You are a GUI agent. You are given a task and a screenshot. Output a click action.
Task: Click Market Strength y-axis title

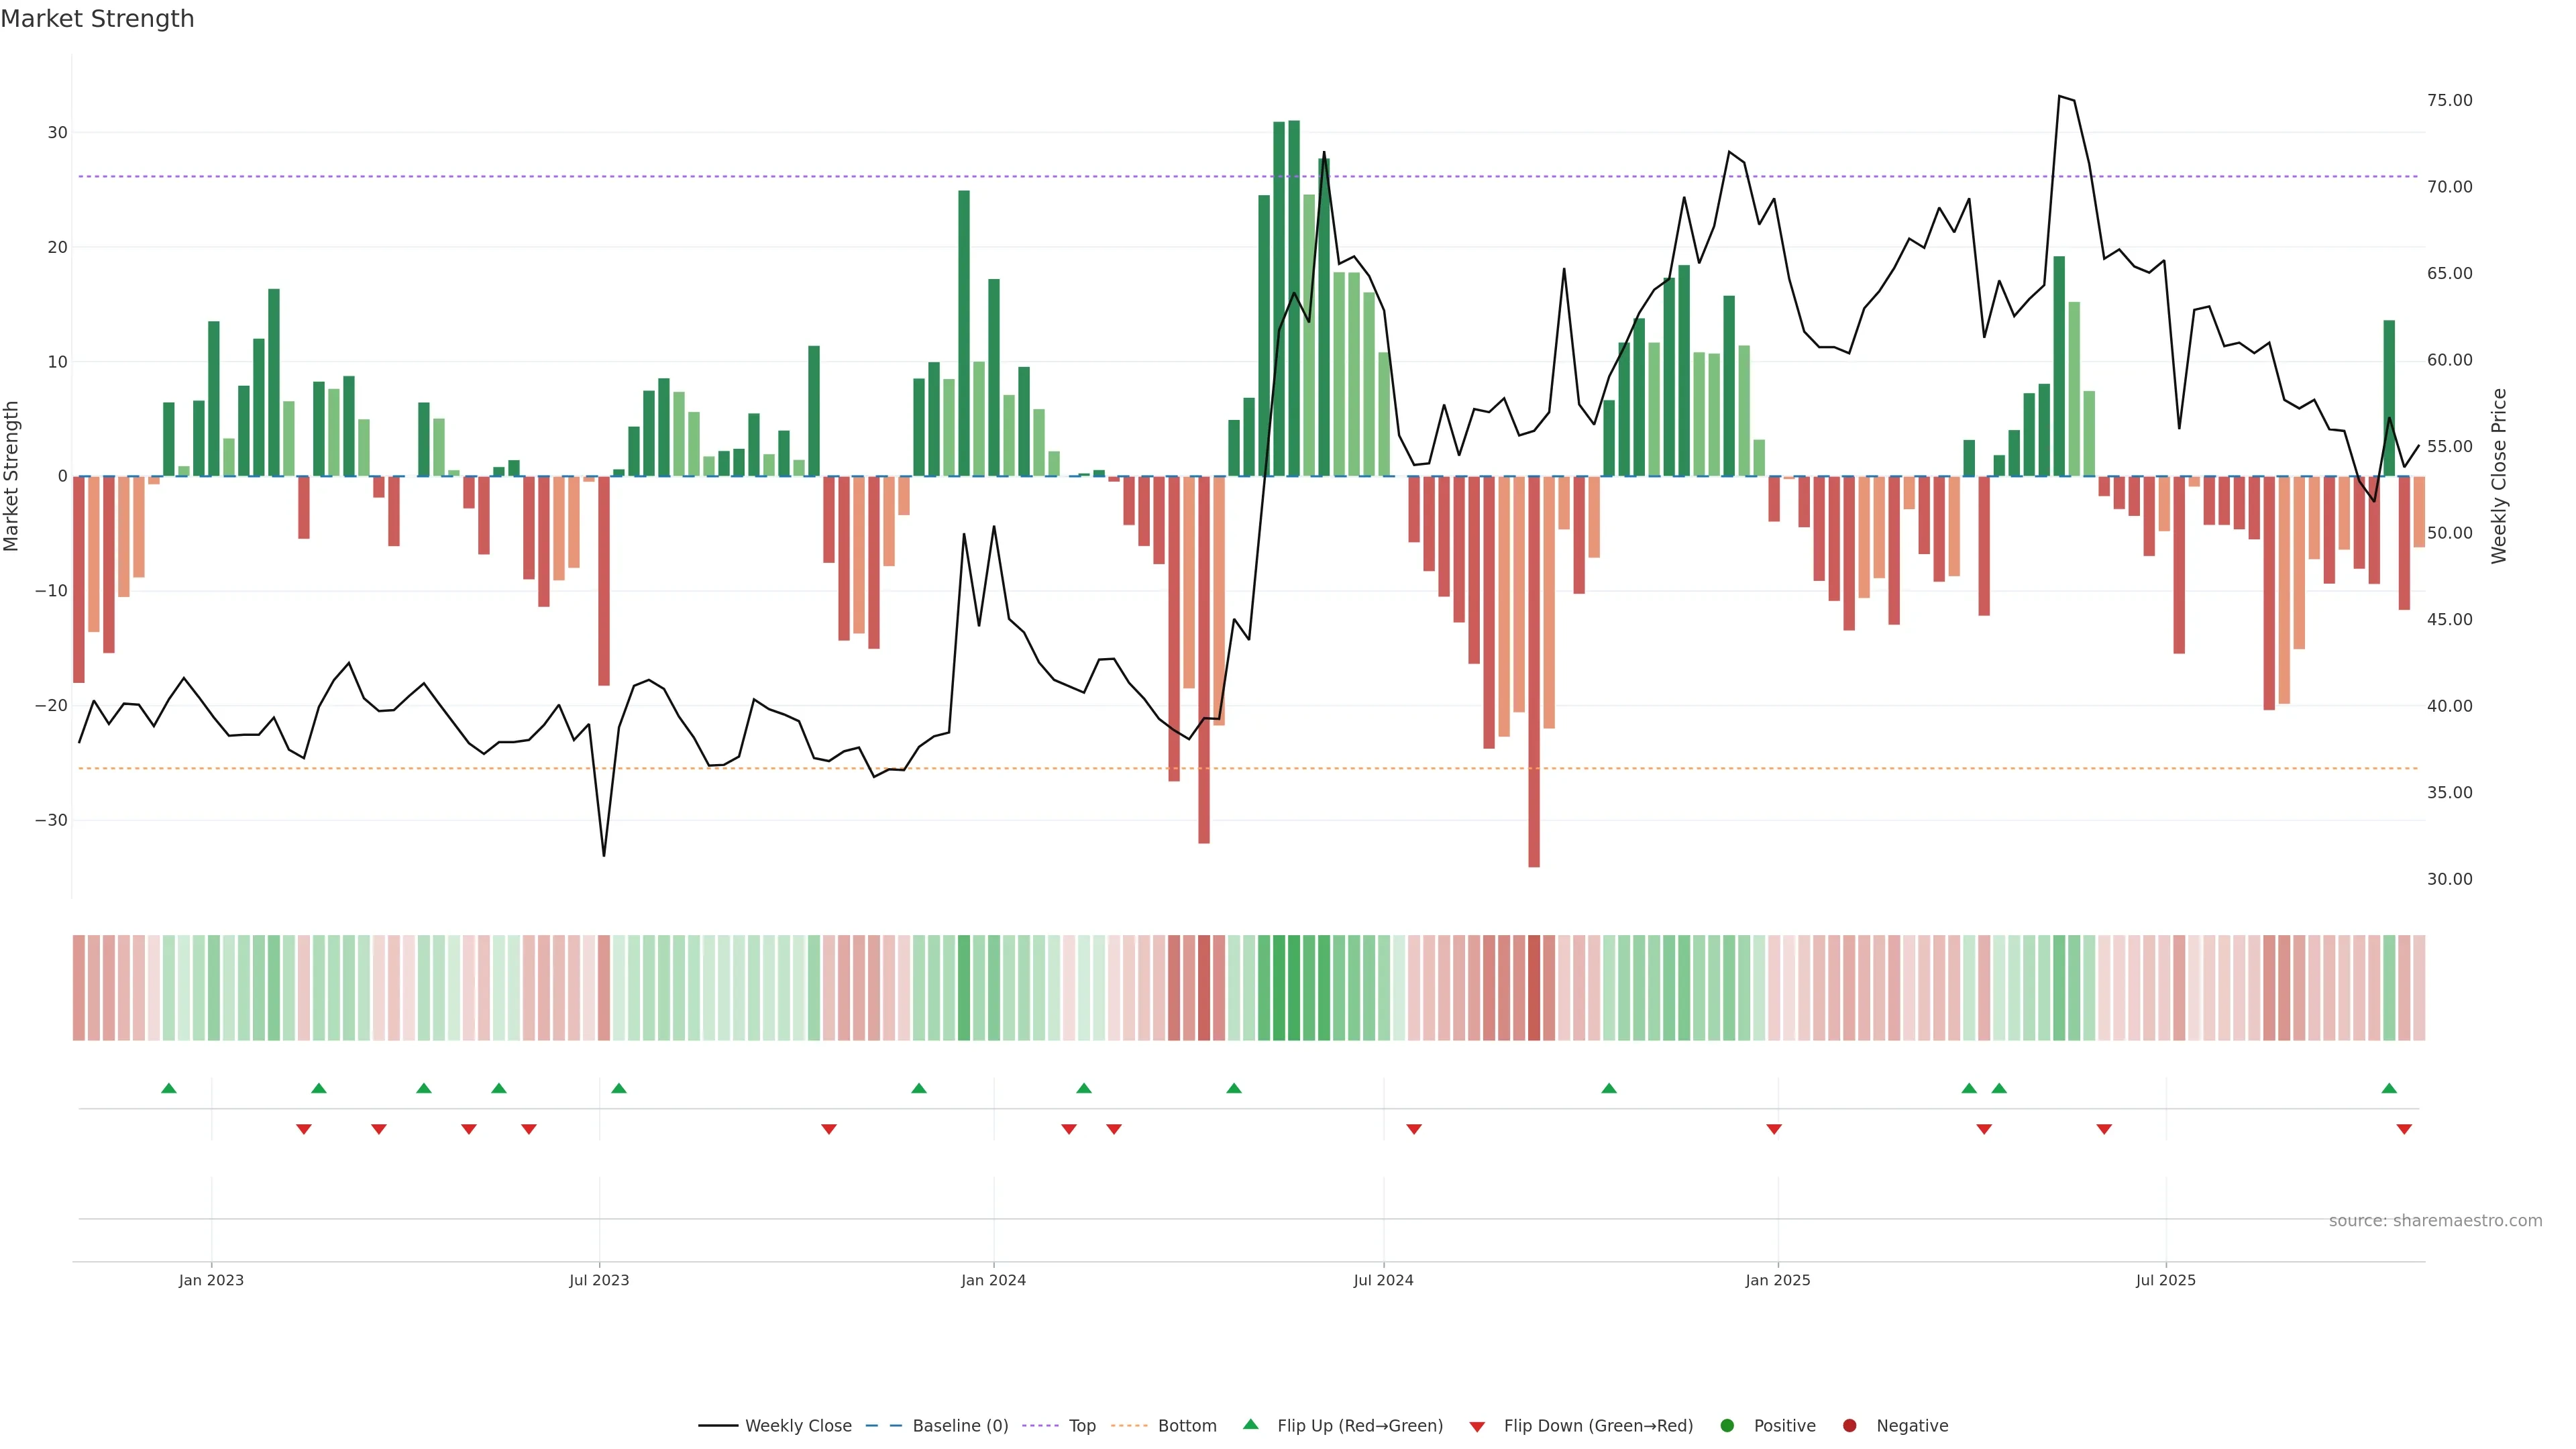point(12,476)
